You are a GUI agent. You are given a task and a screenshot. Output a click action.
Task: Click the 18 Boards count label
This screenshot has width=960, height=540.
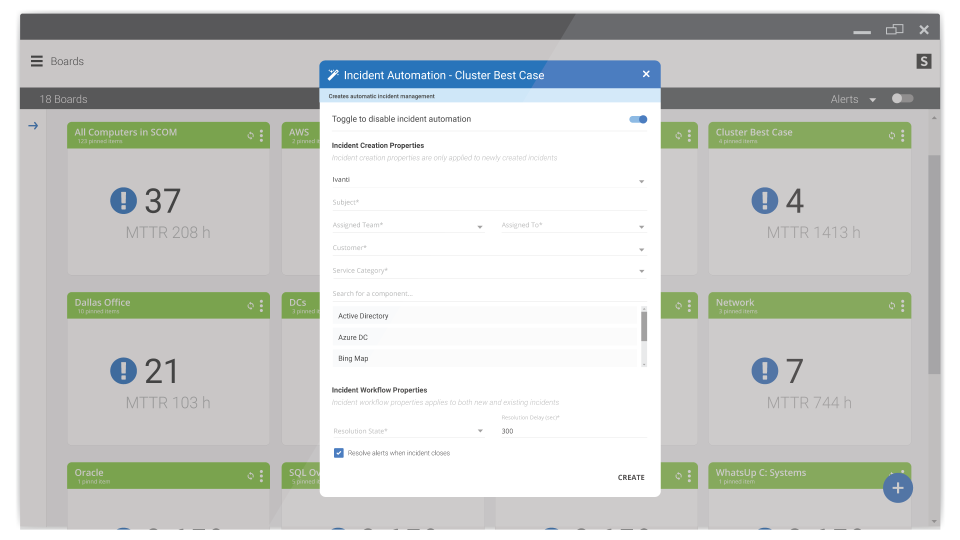point(63,99)
